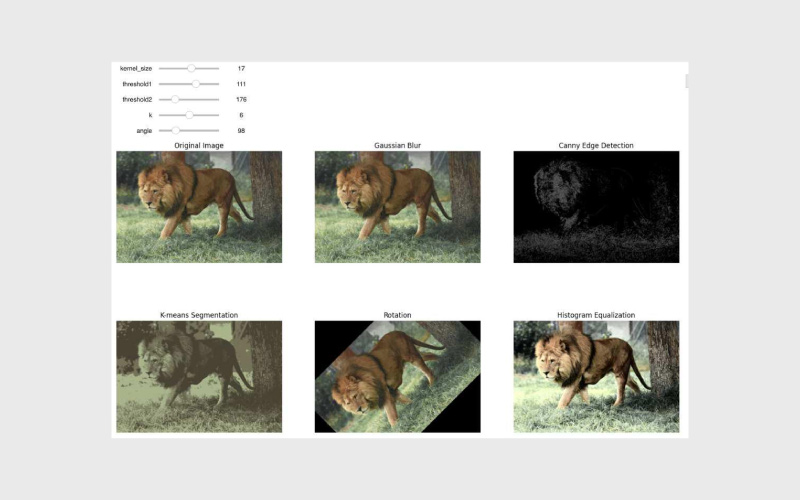Screen dimensions: 800x500
Task: Click the rotated lion image
Action: point(397,376)
